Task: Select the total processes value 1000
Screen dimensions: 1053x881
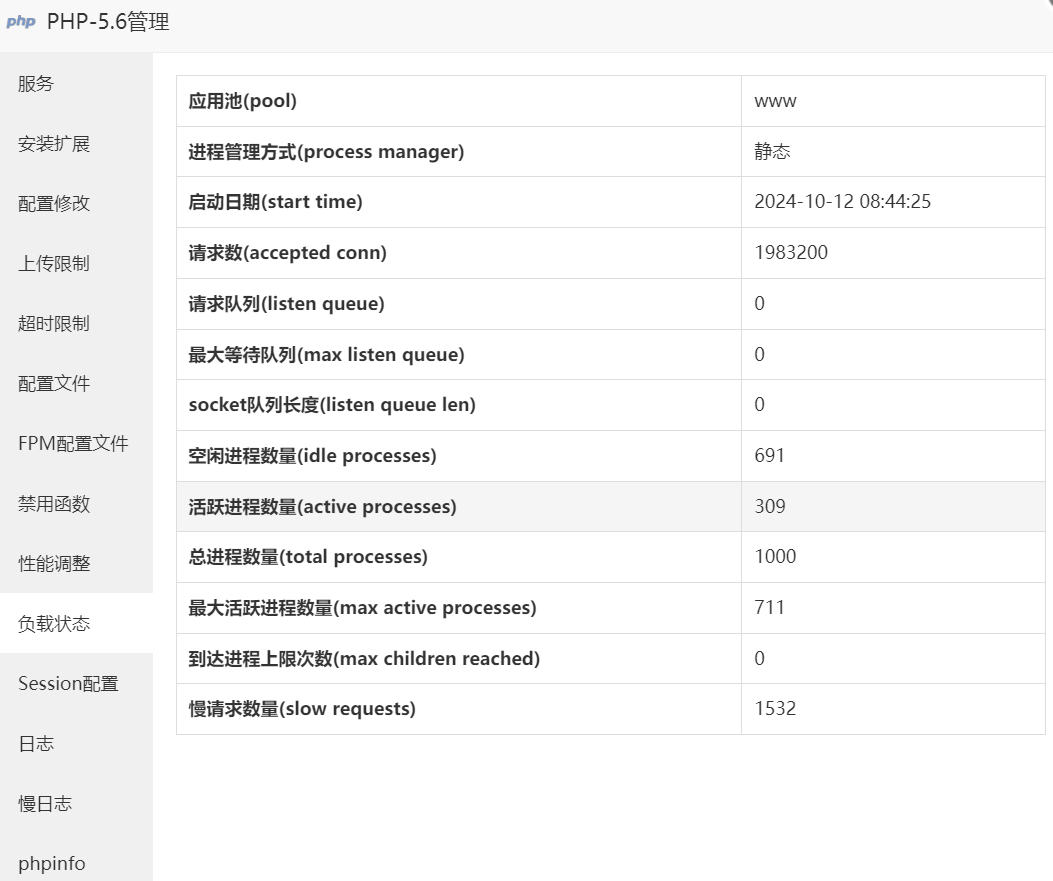Action: tap(775, 557)
